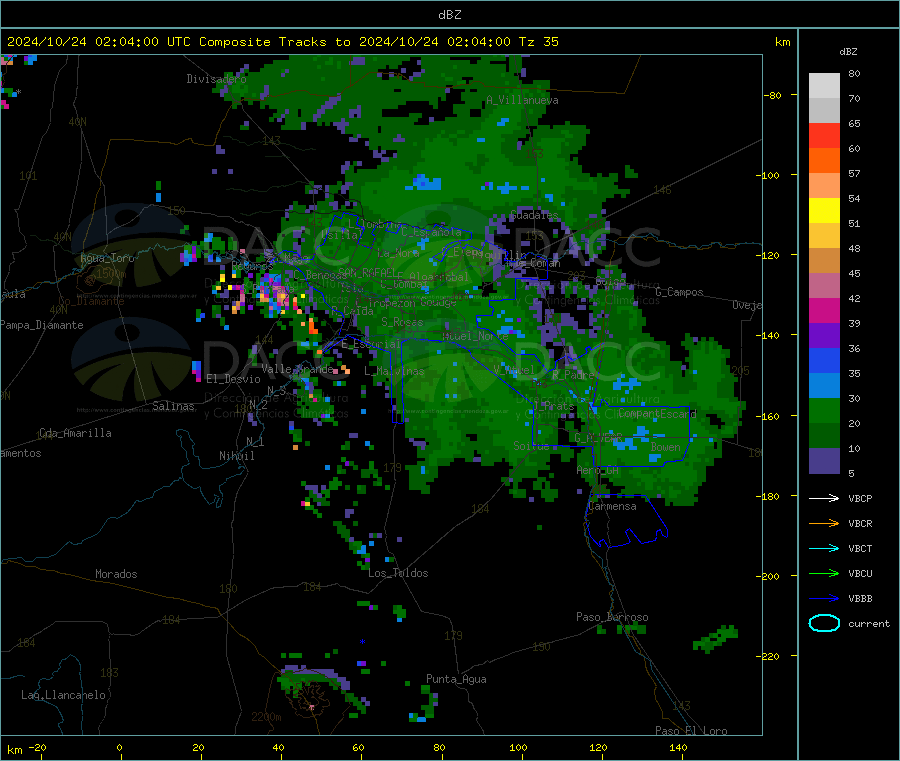Click the 'dBZ' title at top
This screenshot has width=900, height=761.
[449, 15]
